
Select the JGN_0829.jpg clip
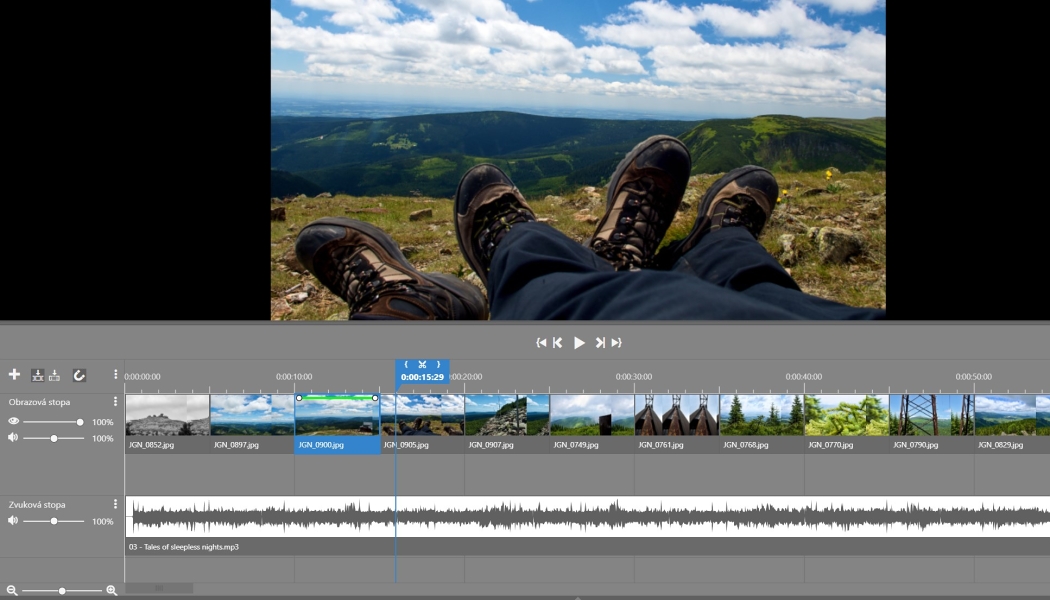tap(1012, 423)
